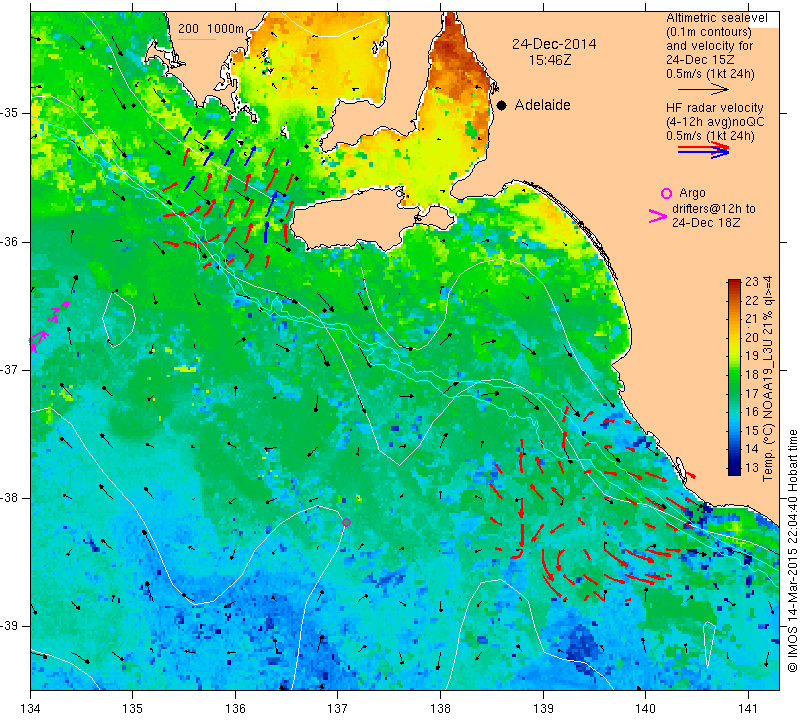Click the green middle of the temperature colorbar
The height and width of the screenshot is (720, 800).
coord(734,378)
